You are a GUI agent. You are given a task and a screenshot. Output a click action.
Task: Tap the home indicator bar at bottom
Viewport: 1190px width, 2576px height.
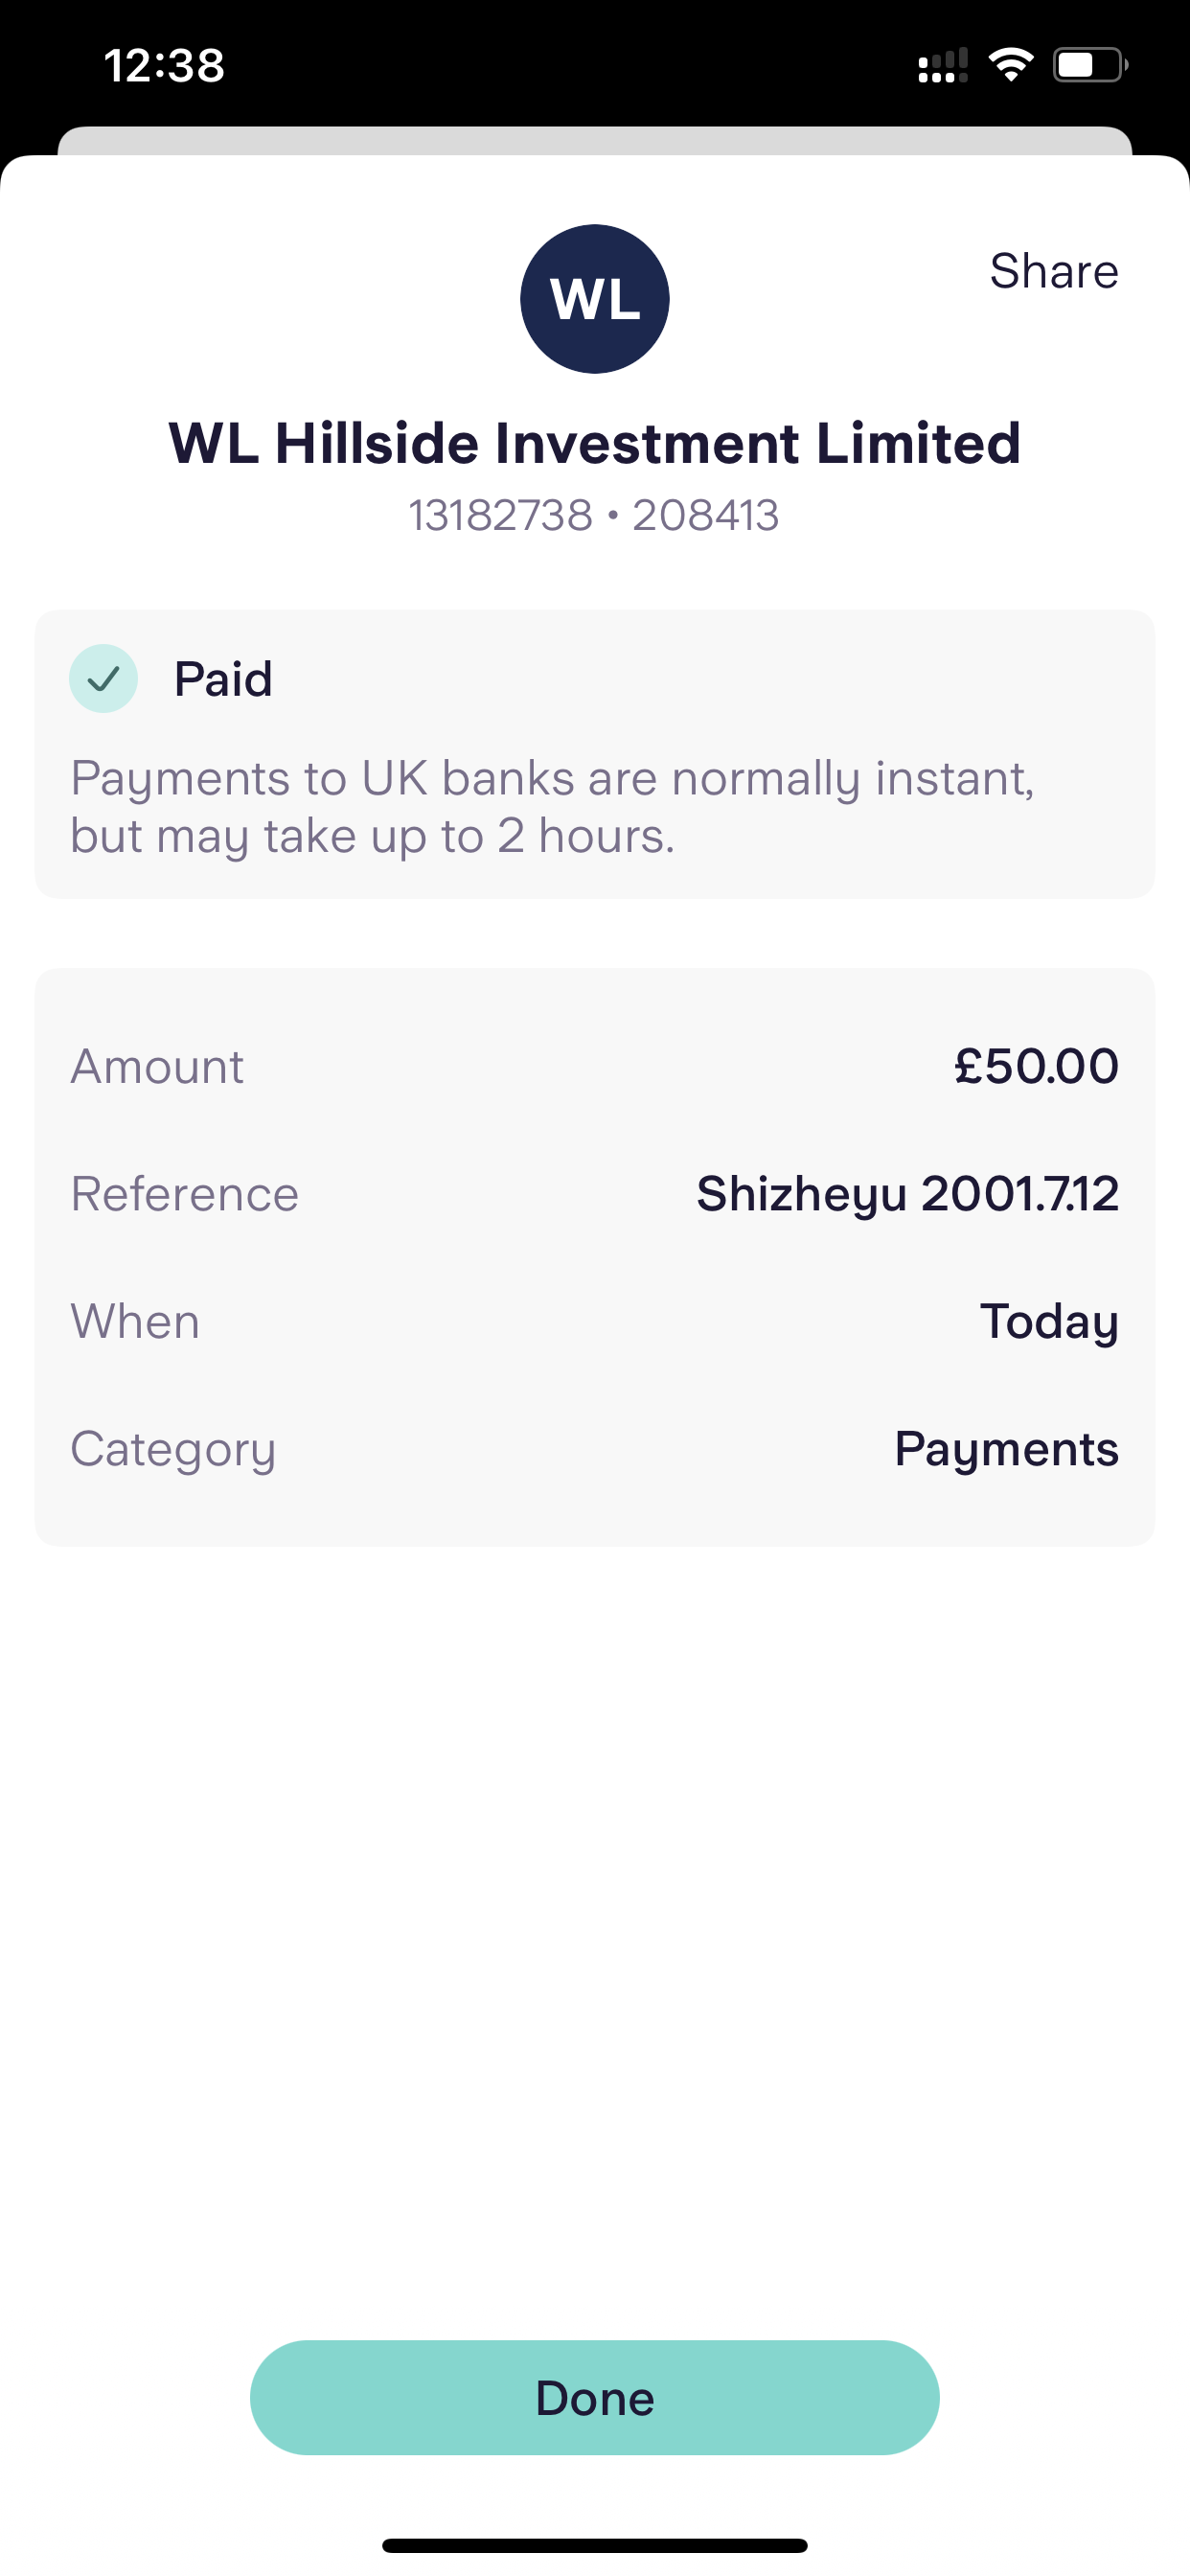594,2545
